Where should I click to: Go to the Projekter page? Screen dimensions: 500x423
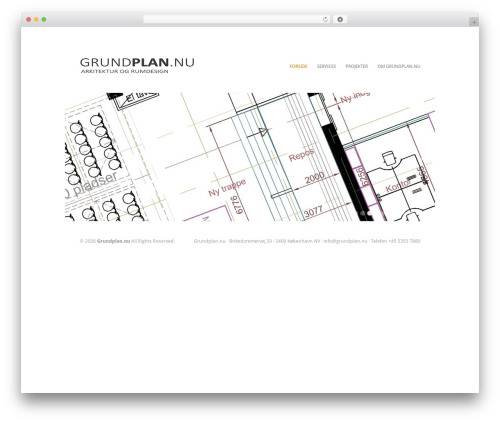(x=357, y=66)
